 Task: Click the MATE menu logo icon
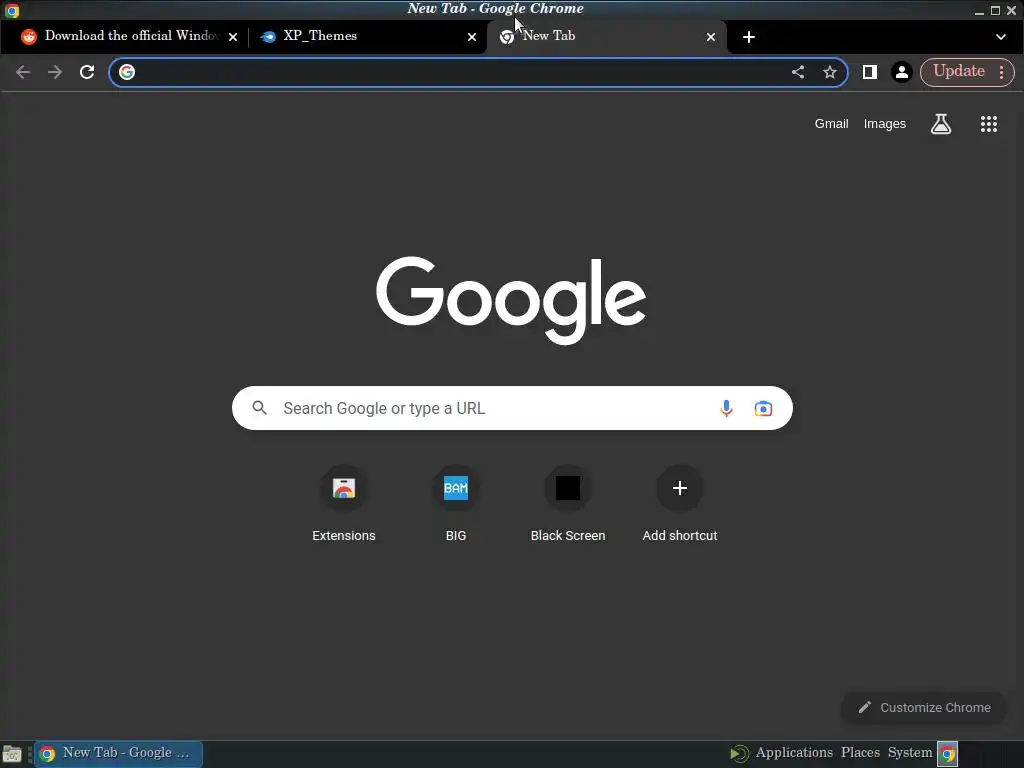(x=739, y=754)
